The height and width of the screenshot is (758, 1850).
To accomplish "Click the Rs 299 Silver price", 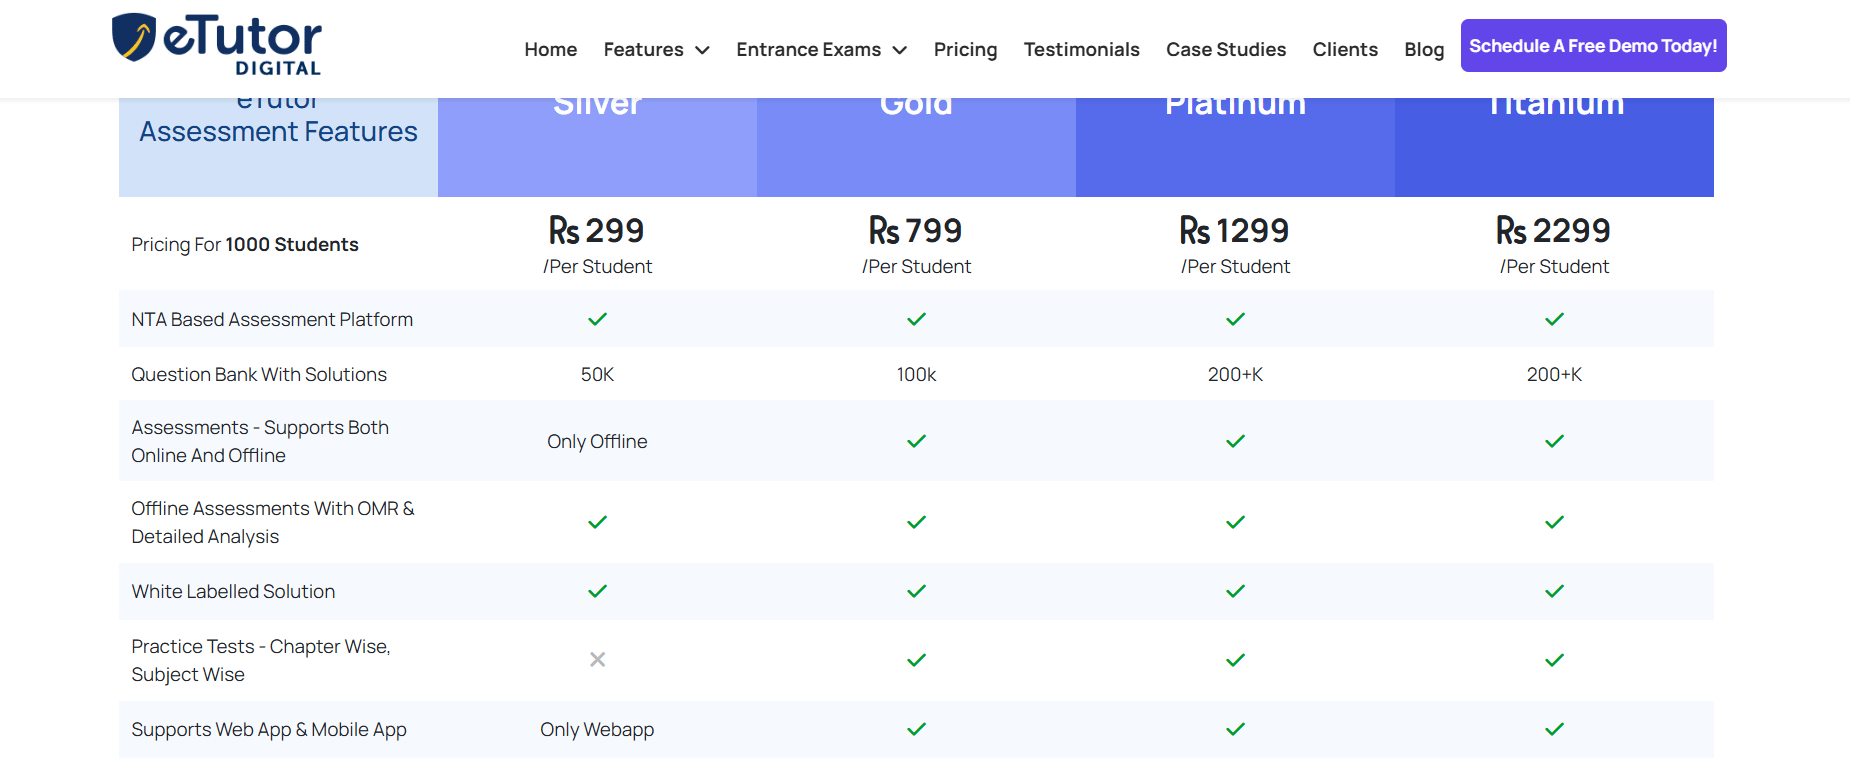I will tap(597, 231).
